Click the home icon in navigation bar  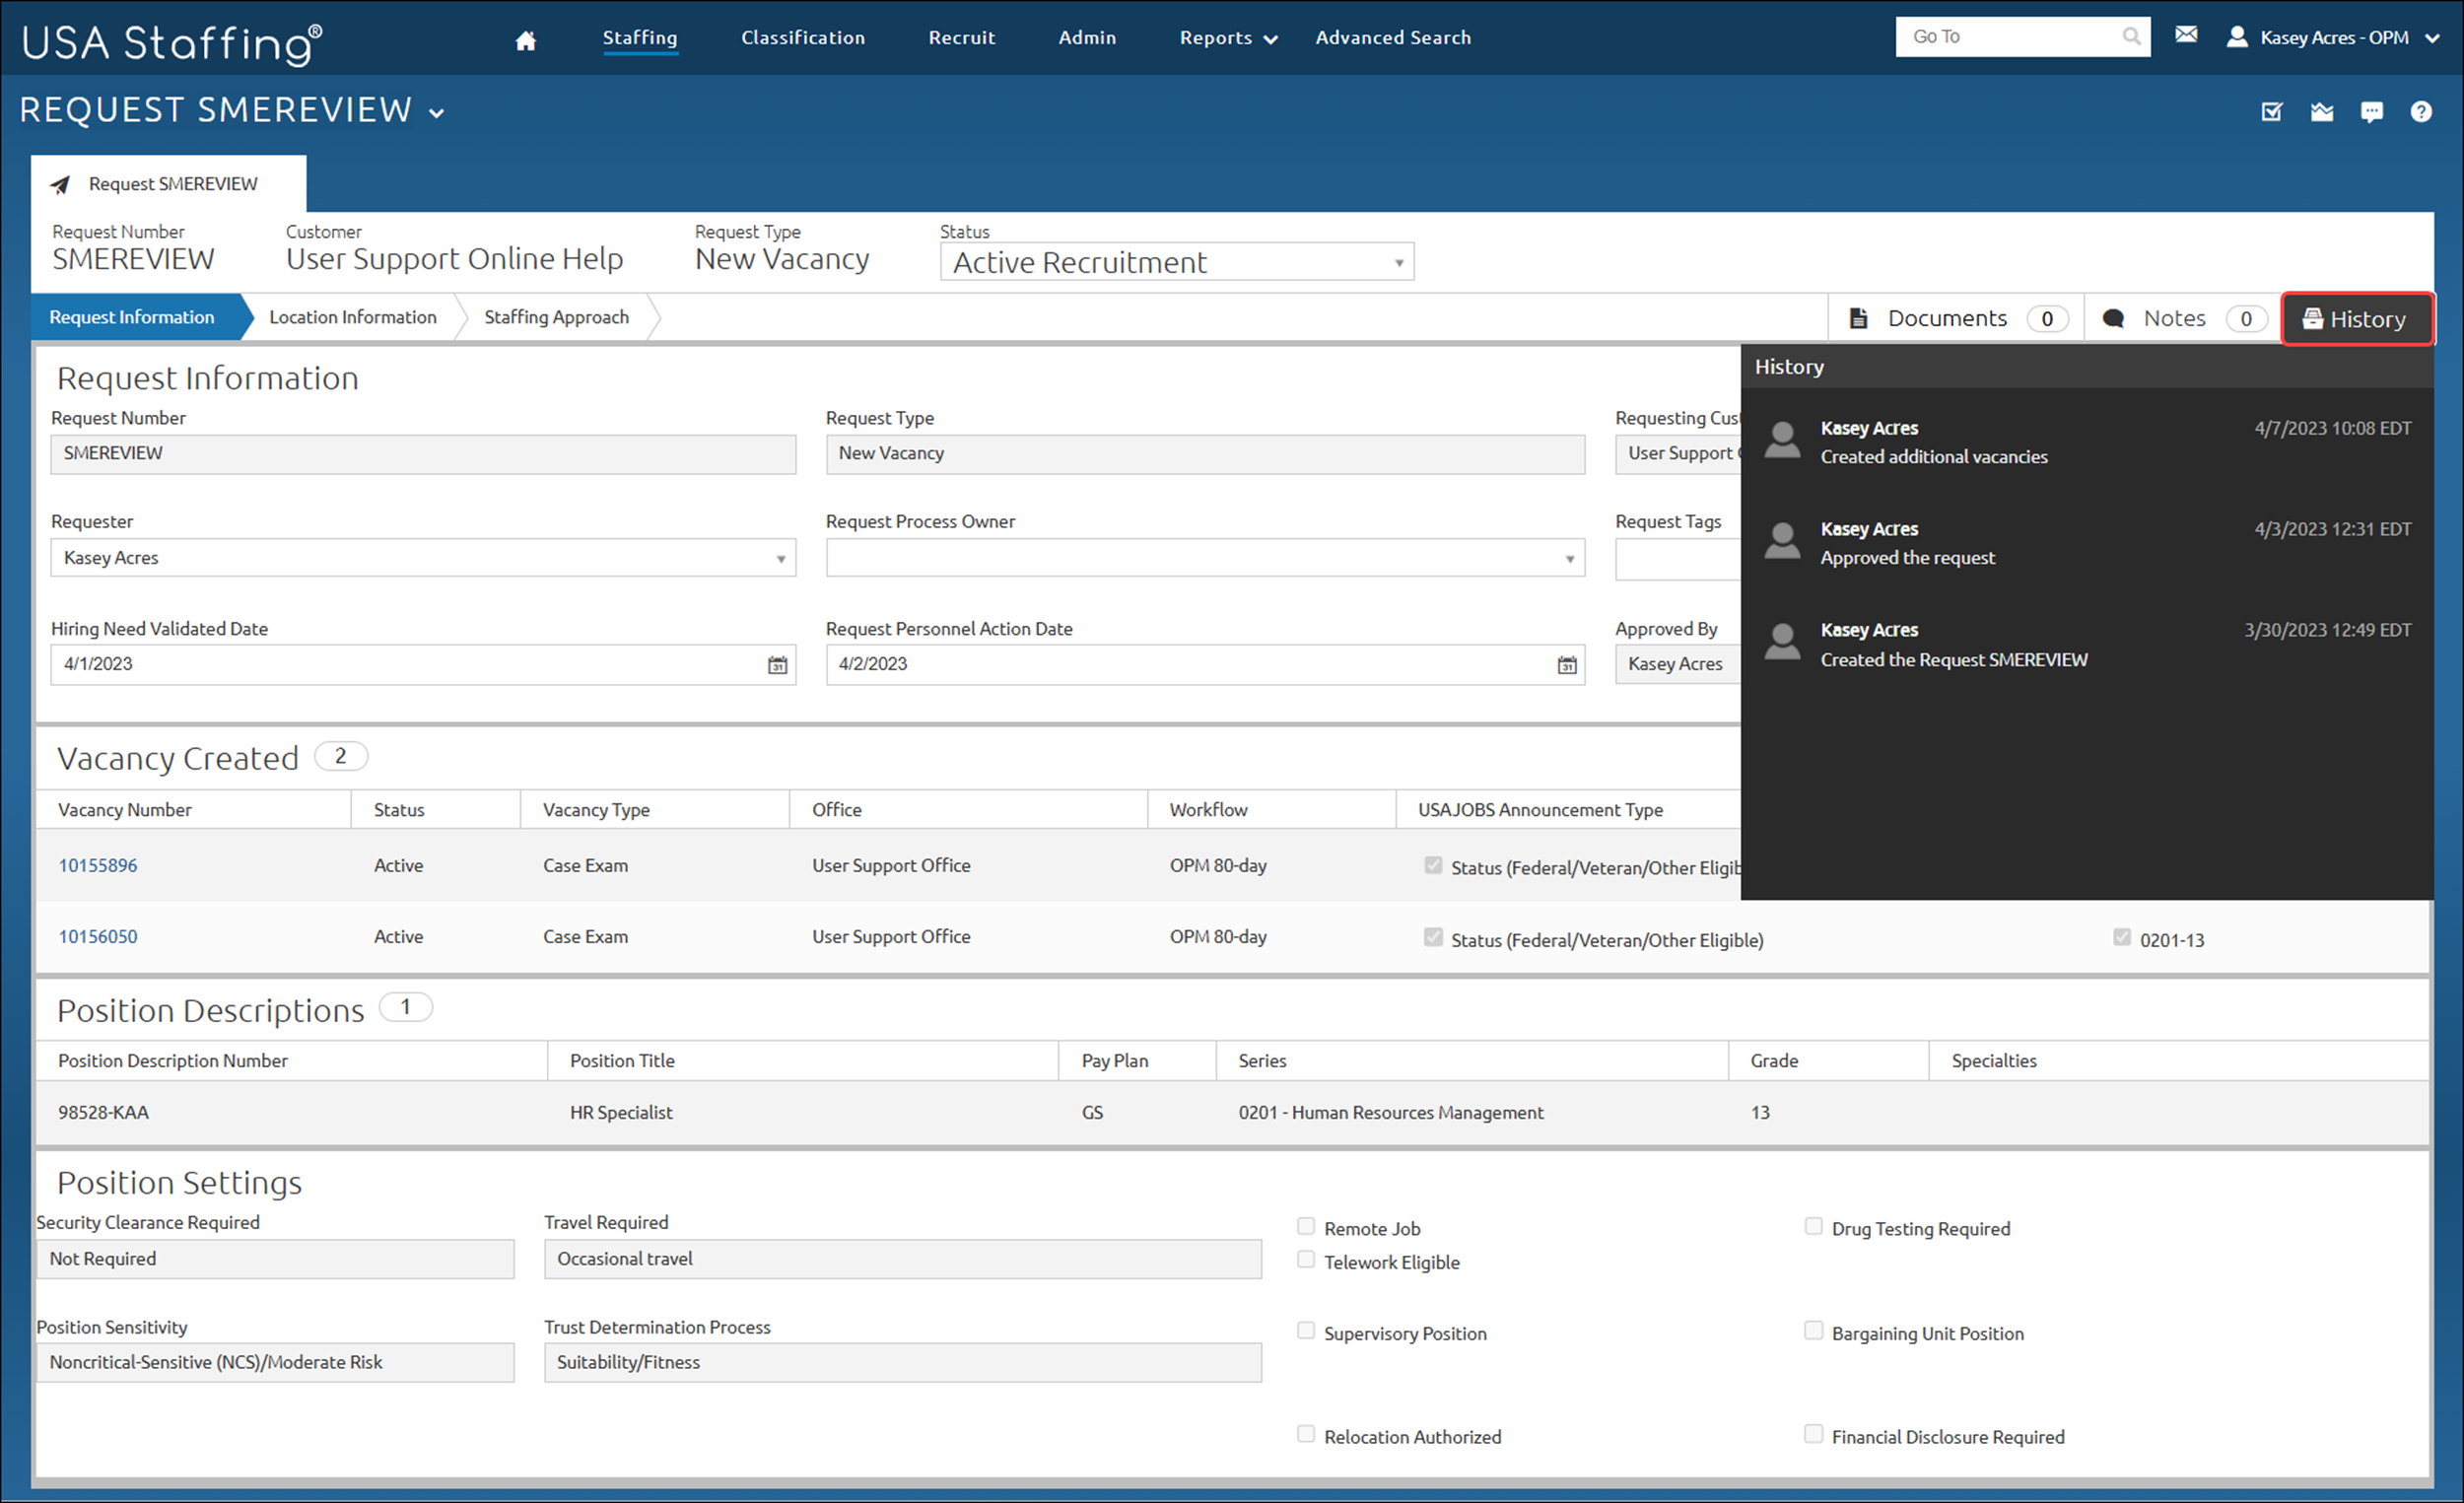[x=525, y=40]
